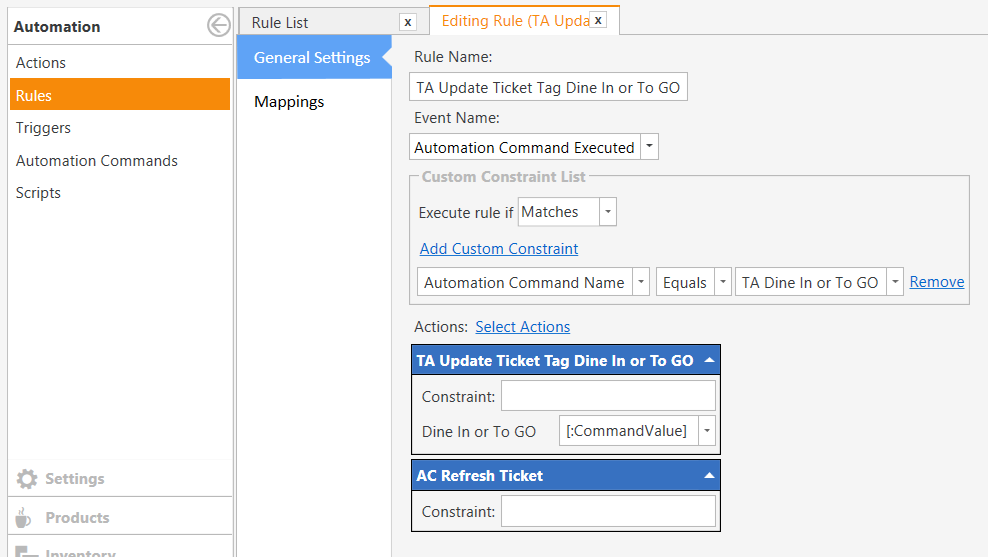Screen dimensions: 988x557
Task: Open the Dine In or To GO CommandValue dropdown
Action: click(x=707, y=431)
